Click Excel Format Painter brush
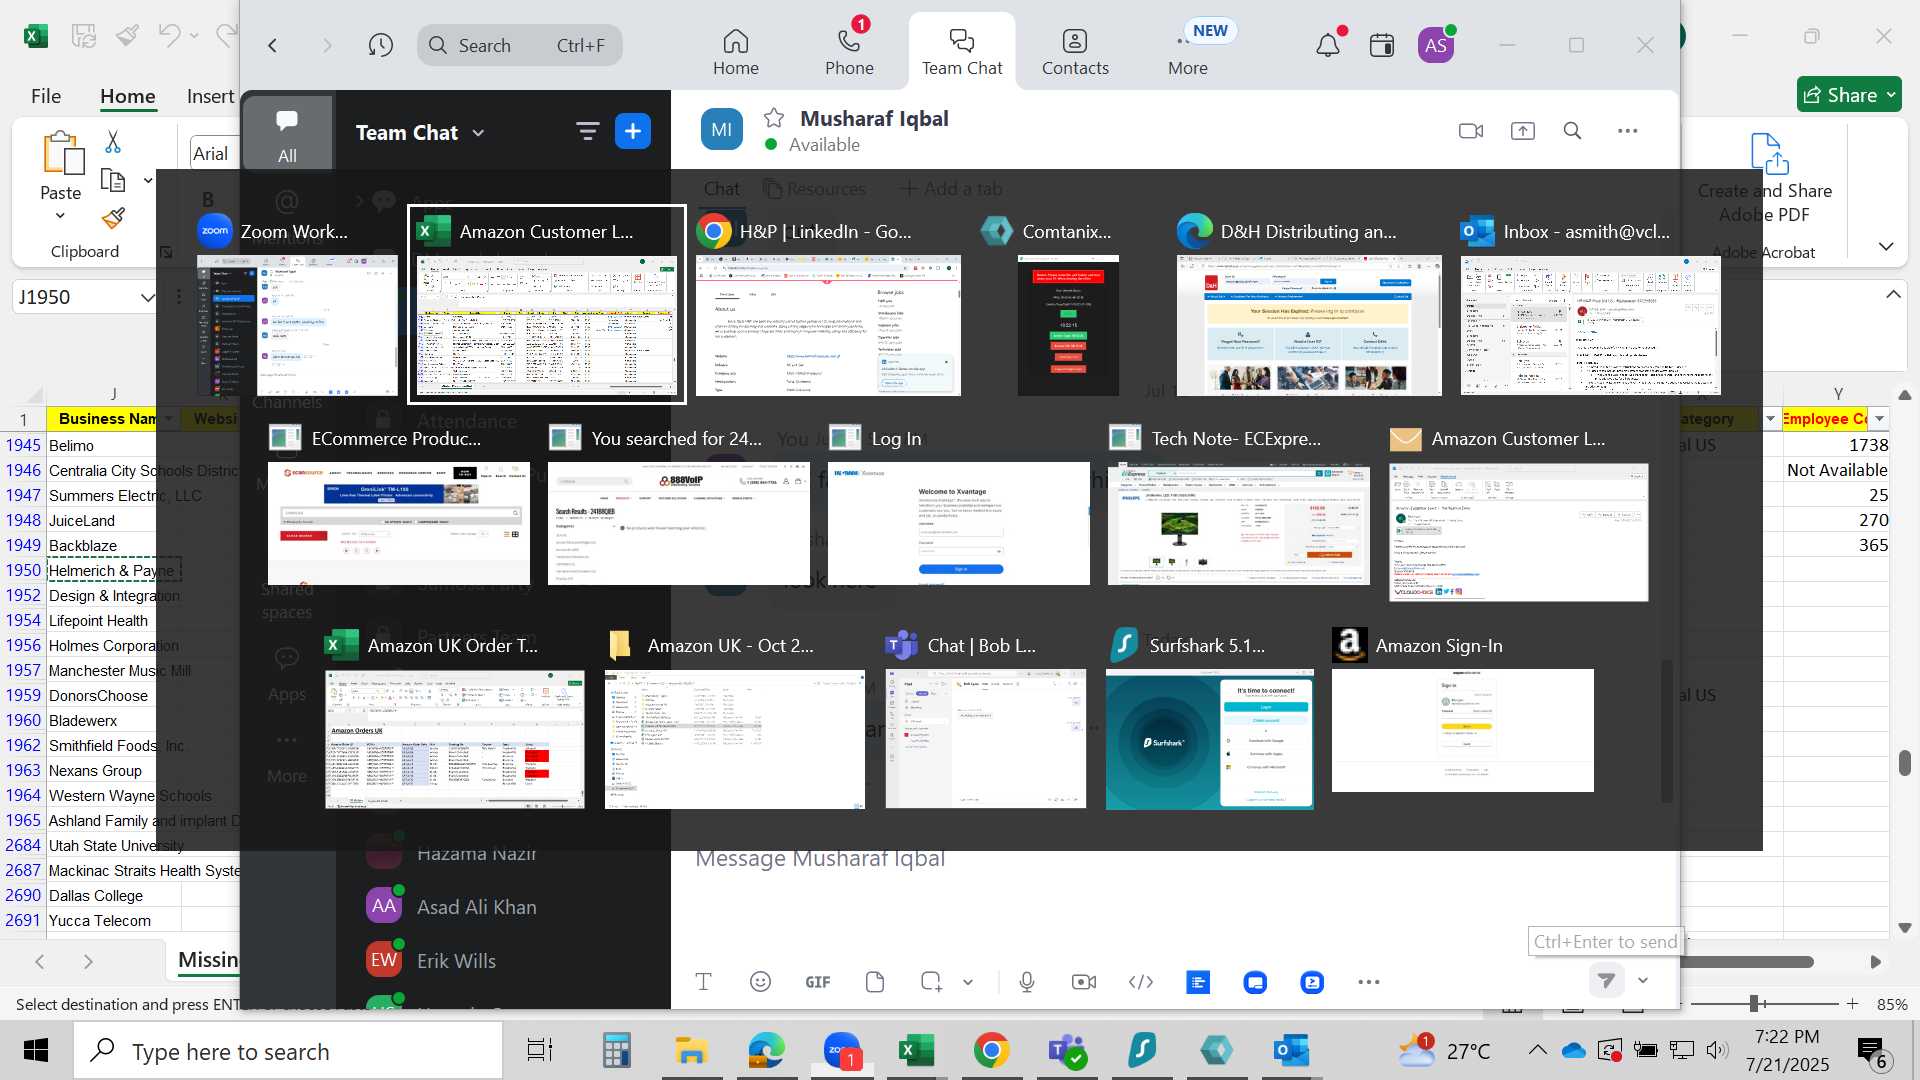The height and width of the screenshot is (1080, 1920). pyautogui.click(x=113, y=217)
